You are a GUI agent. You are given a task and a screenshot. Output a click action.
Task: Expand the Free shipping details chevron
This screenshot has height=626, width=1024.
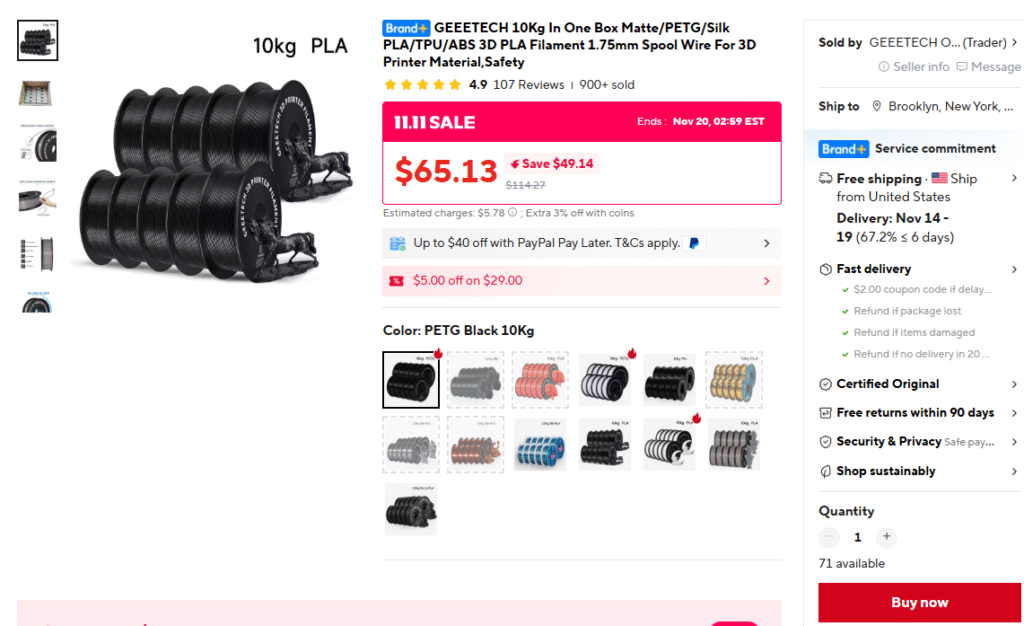(x=1014, y=178)
